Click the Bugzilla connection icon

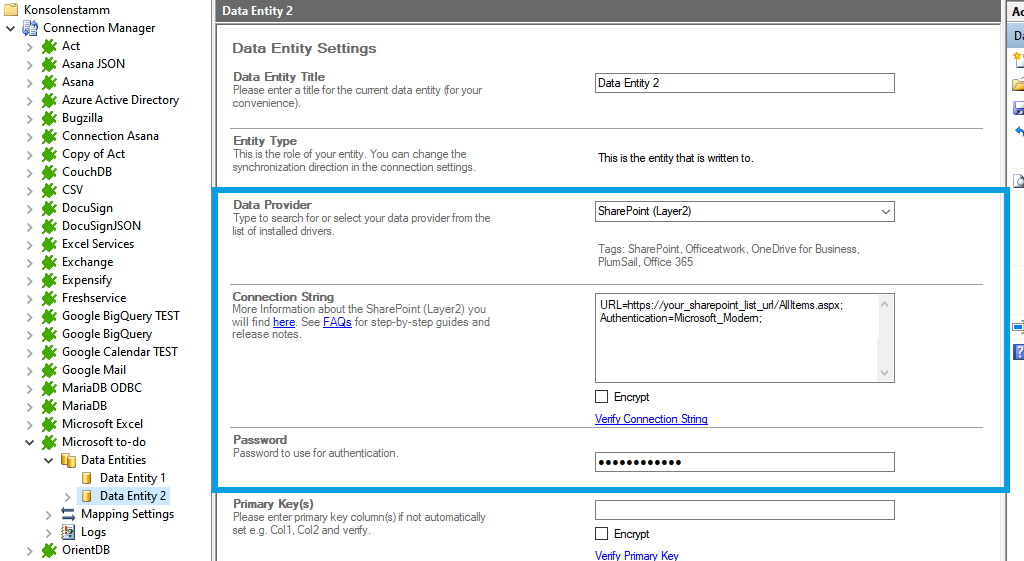coord(49,118)
